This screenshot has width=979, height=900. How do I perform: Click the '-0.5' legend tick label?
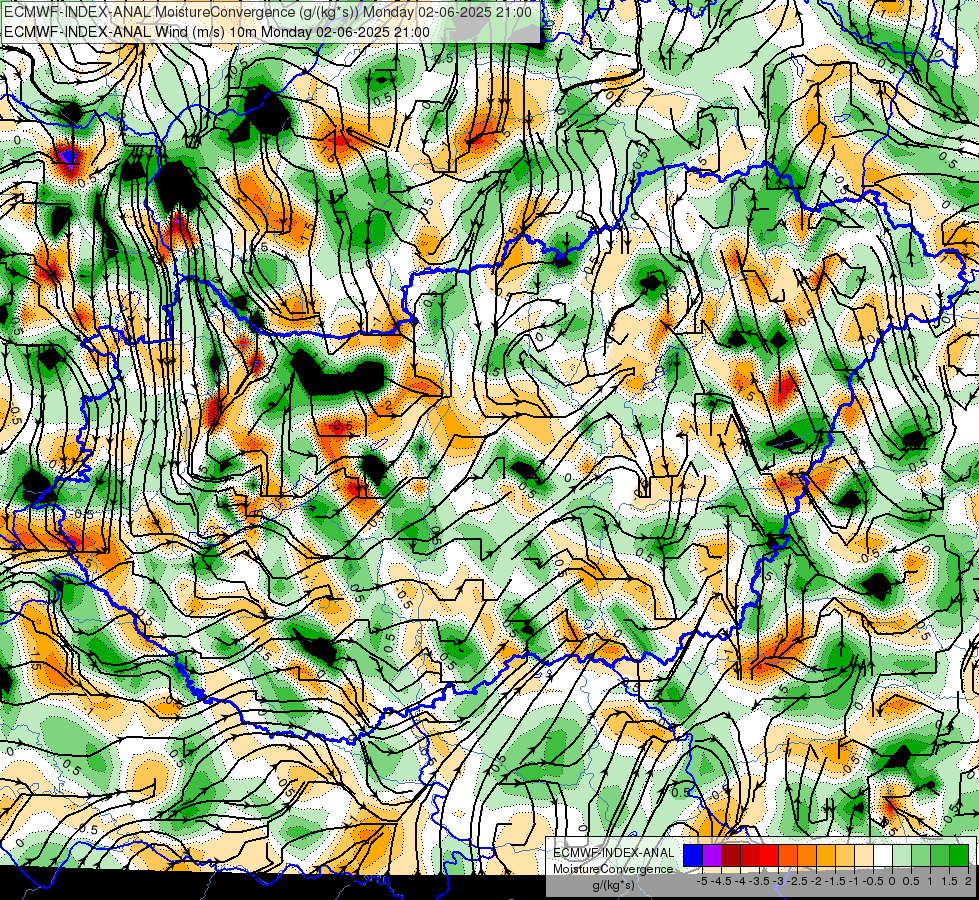(x=873, y=881)
